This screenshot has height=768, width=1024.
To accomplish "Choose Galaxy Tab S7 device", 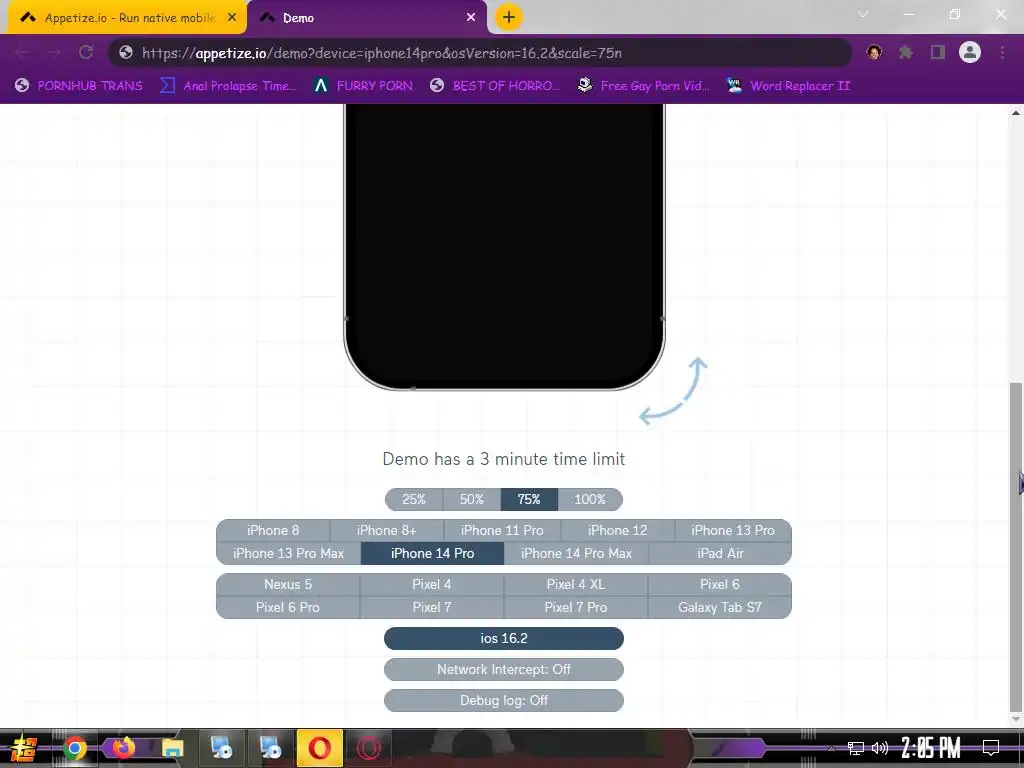I will click(x=720, y=607).
